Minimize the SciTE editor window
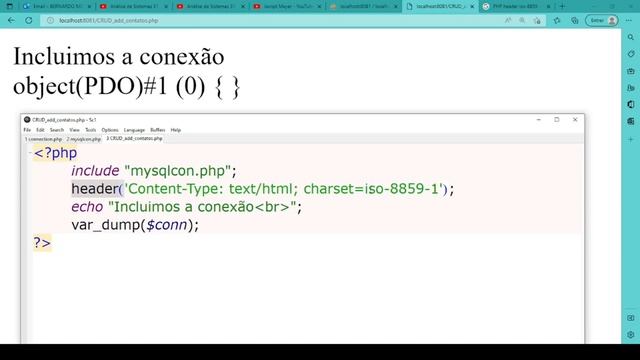 point(538,120)
